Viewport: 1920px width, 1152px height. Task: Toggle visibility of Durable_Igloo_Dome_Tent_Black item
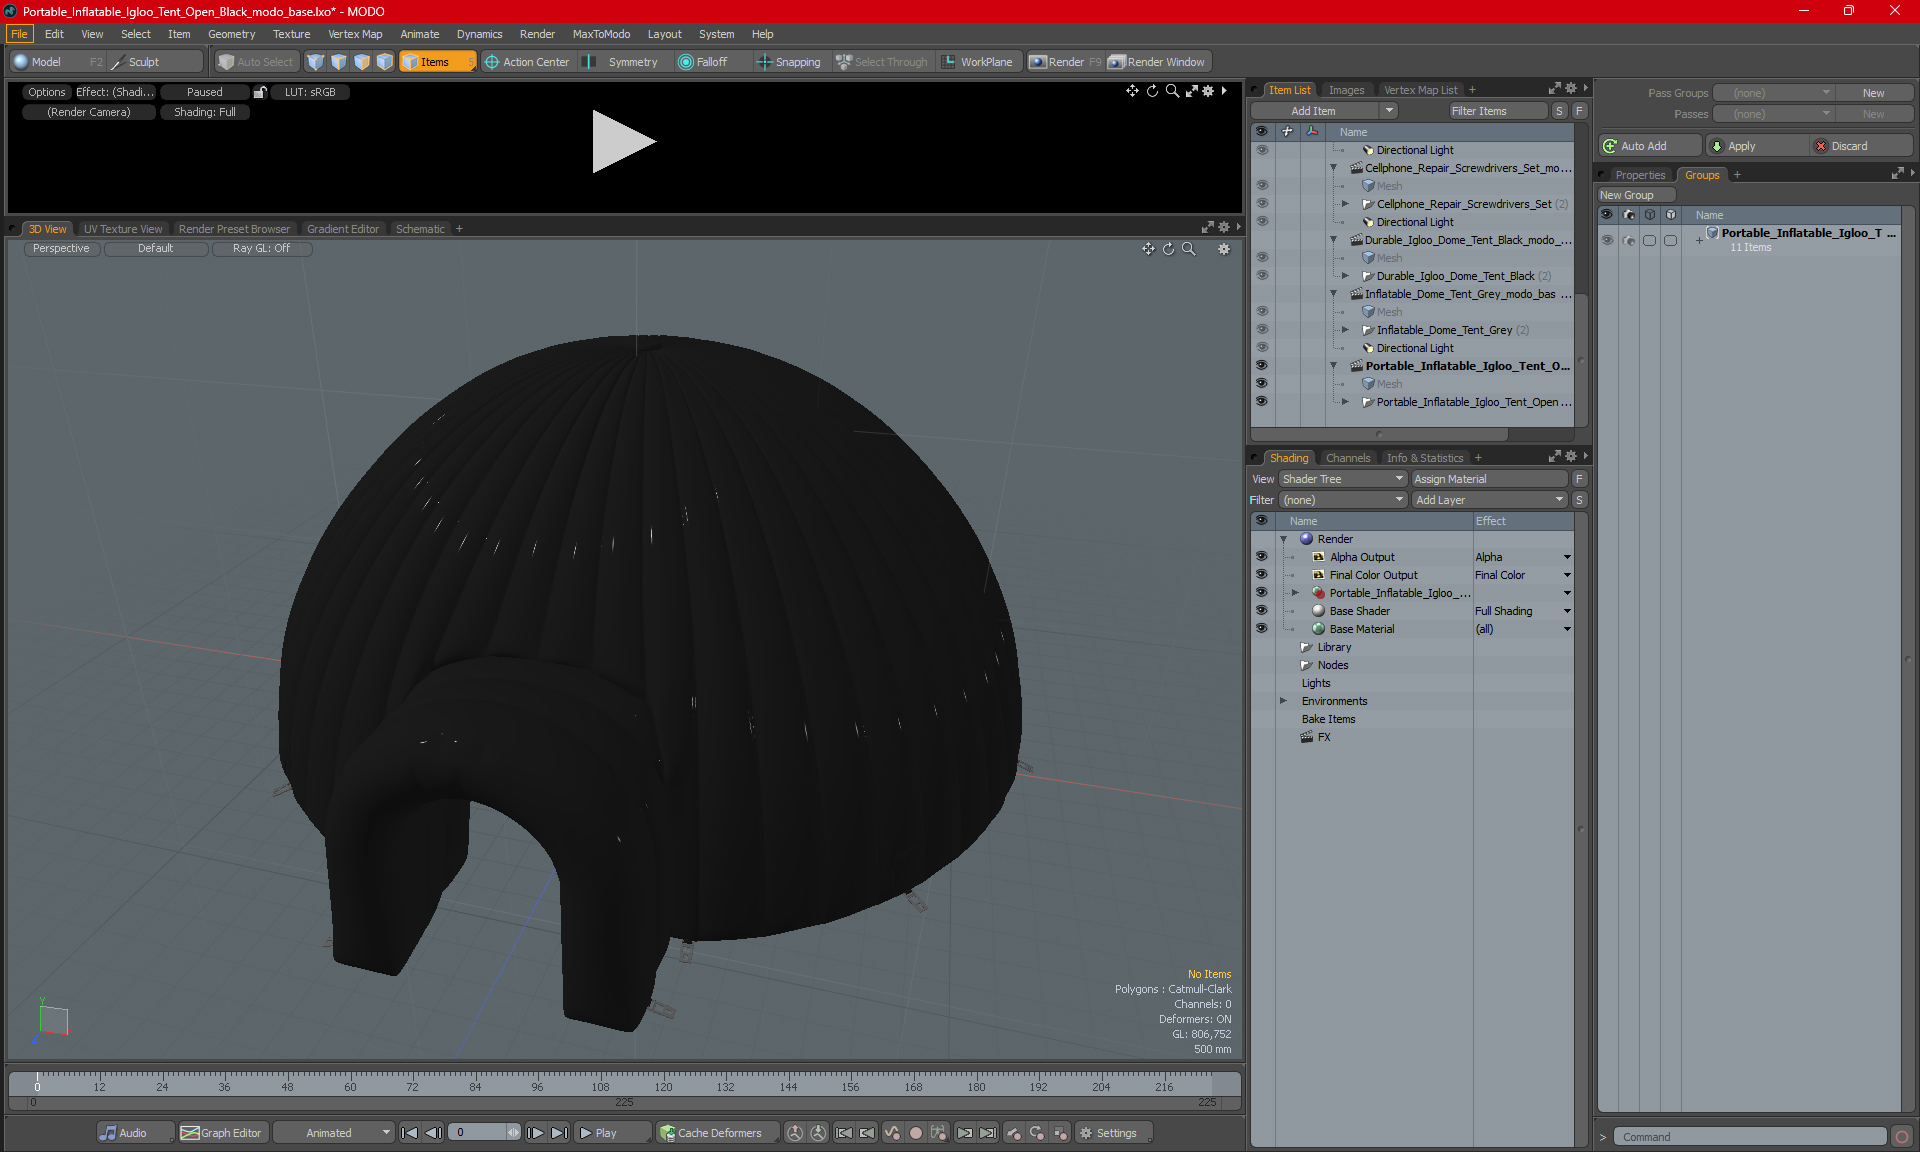(1262, 276)
